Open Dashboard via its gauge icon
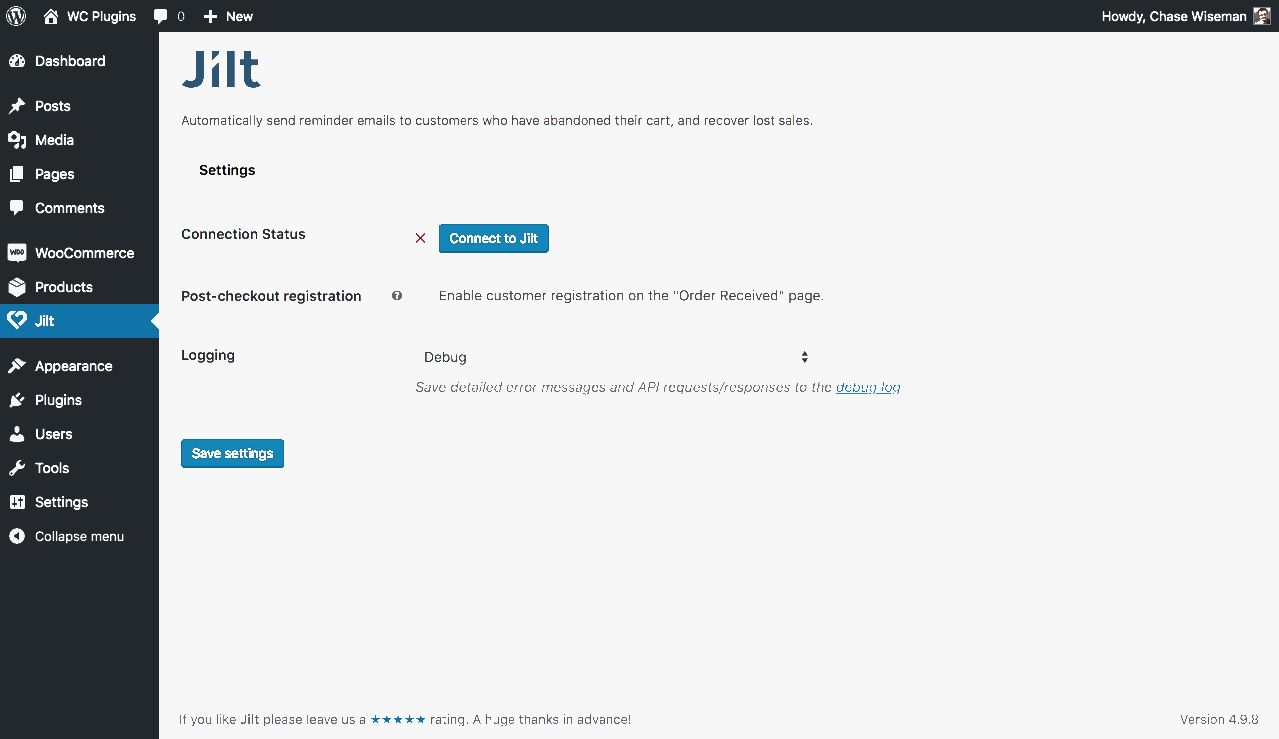This screenshot has height=739, width=1279. 16,61
